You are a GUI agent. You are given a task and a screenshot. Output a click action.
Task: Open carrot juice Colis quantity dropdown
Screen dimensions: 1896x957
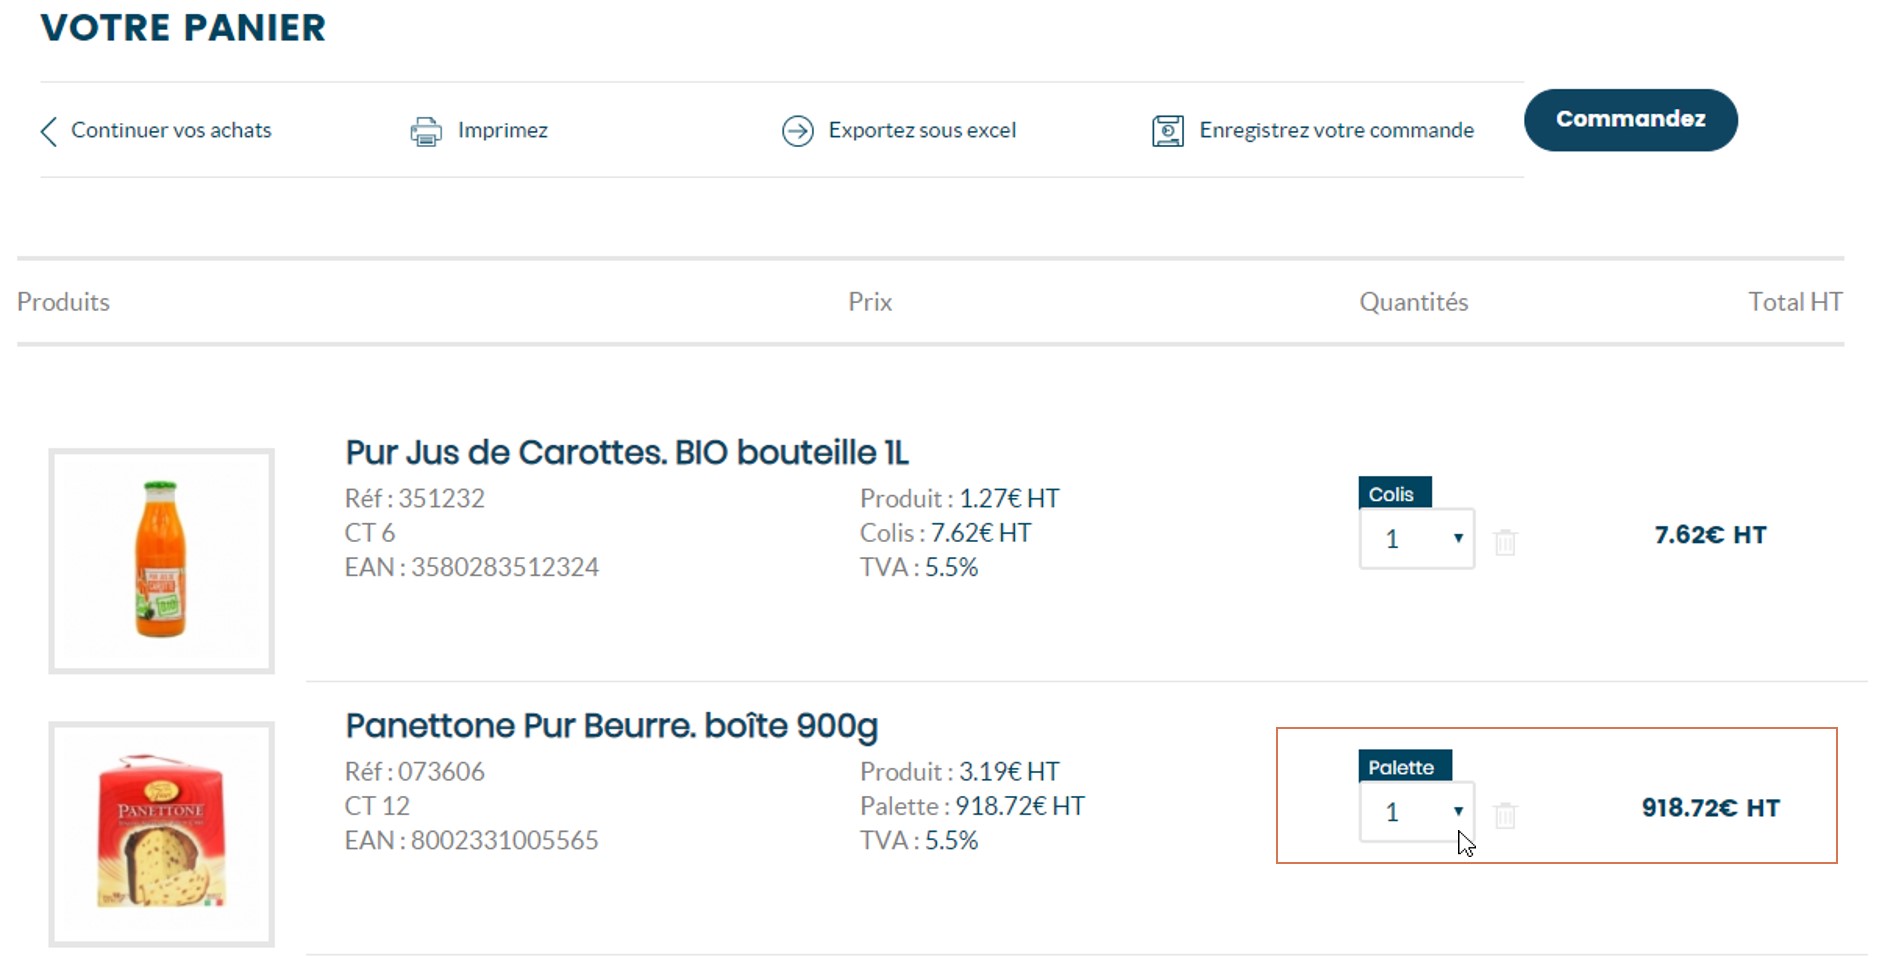[x=1416, y=539]
